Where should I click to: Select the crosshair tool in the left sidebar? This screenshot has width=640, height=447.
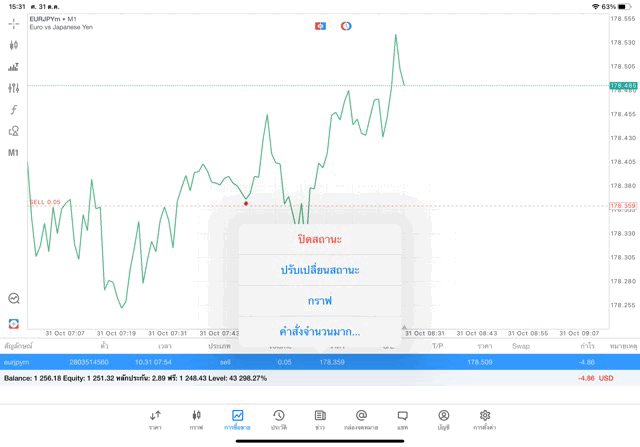point(13,24)
